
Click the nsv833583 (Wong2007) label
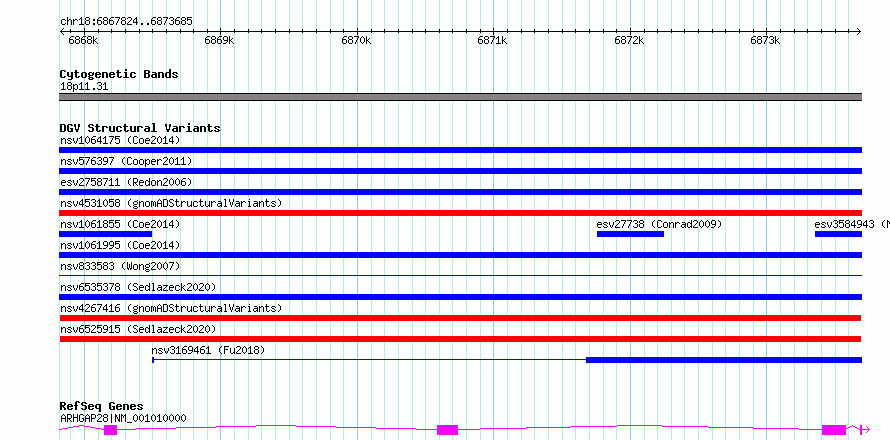[x=120, y=266]
